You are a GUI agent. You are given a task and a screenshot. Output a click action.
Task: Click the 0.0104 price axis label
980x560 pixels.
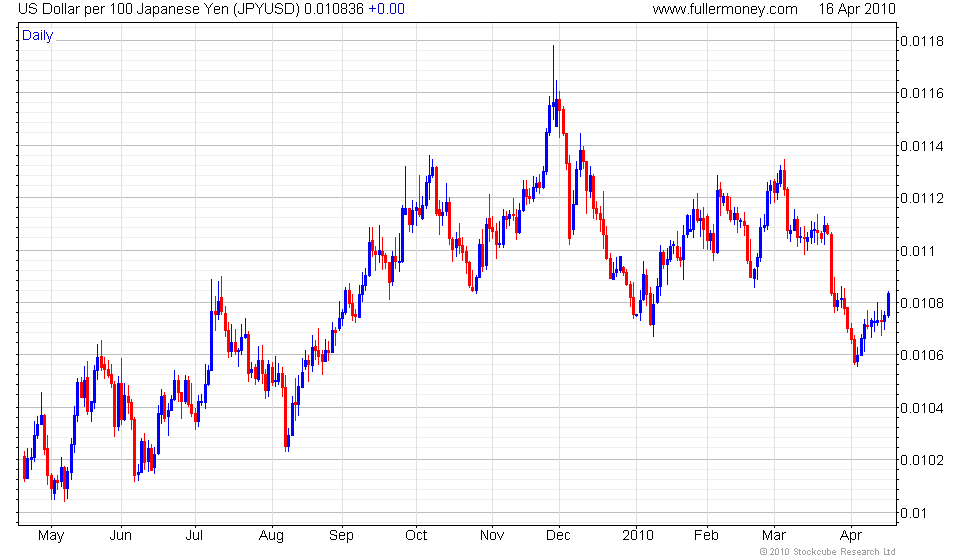[x=922, y=408]
